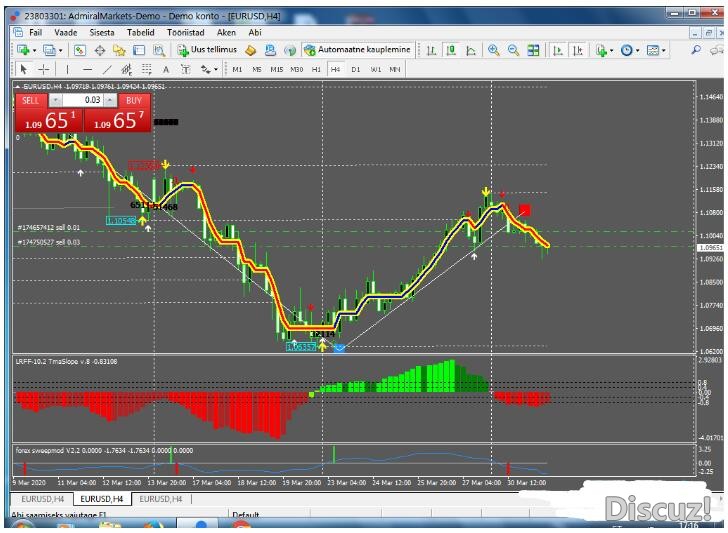The image size is (728, 533).
Task: Decrease lot volume arrow in trade panel
Action: pos(55,100)
